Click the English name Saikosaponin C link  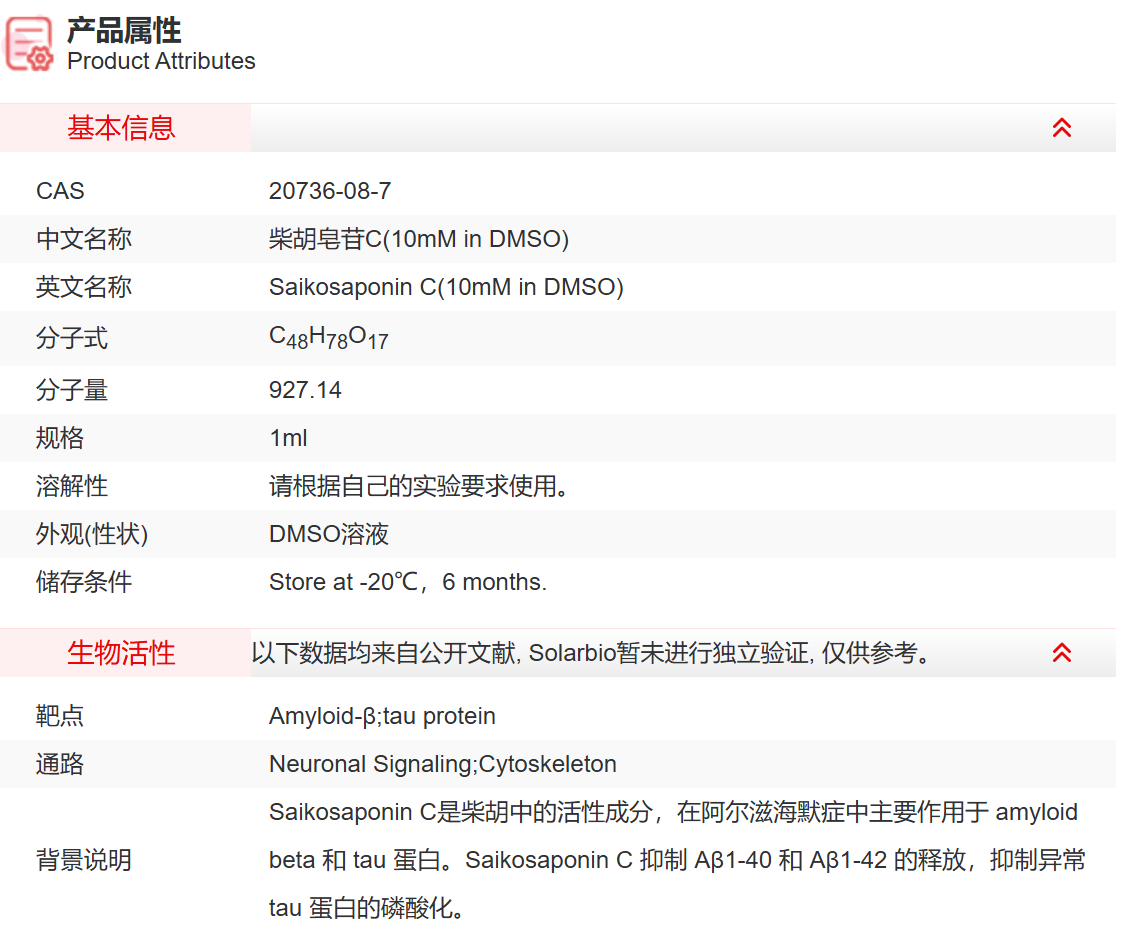tap(446, 287)
